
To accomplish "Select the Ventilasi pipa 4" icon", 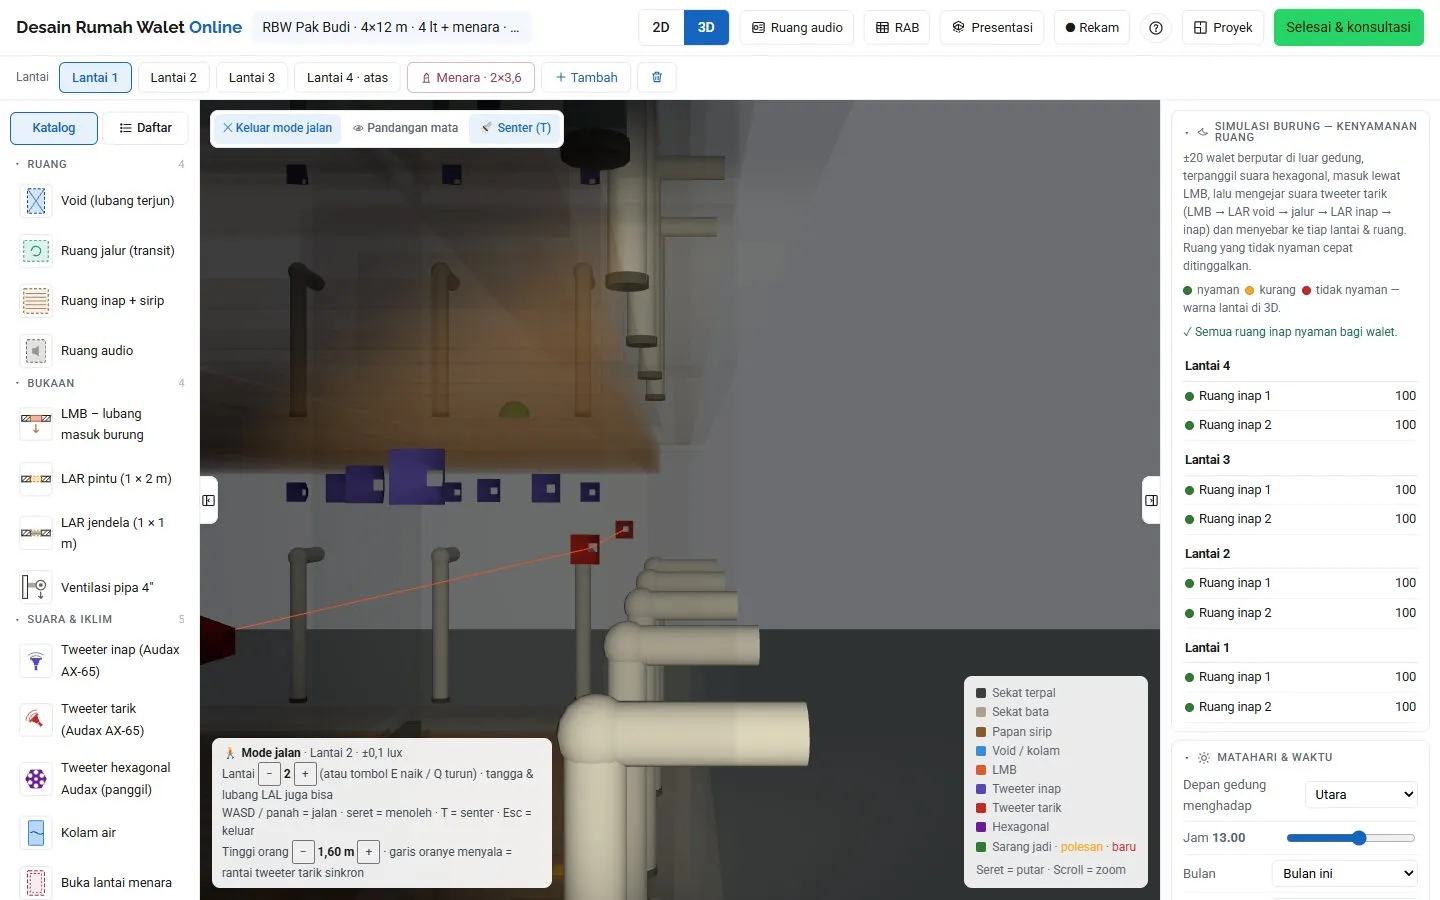I will [36, 587].
